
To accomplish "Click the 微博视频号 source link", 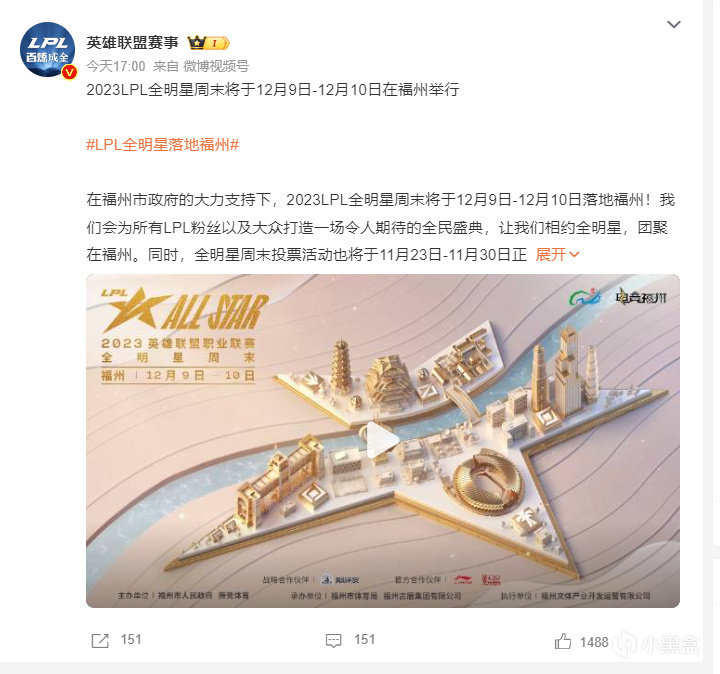I will coord(216,66).
